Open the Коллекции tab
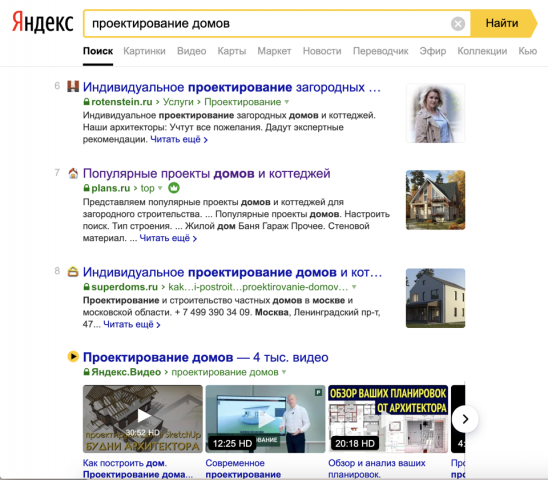 click(482, 51)
